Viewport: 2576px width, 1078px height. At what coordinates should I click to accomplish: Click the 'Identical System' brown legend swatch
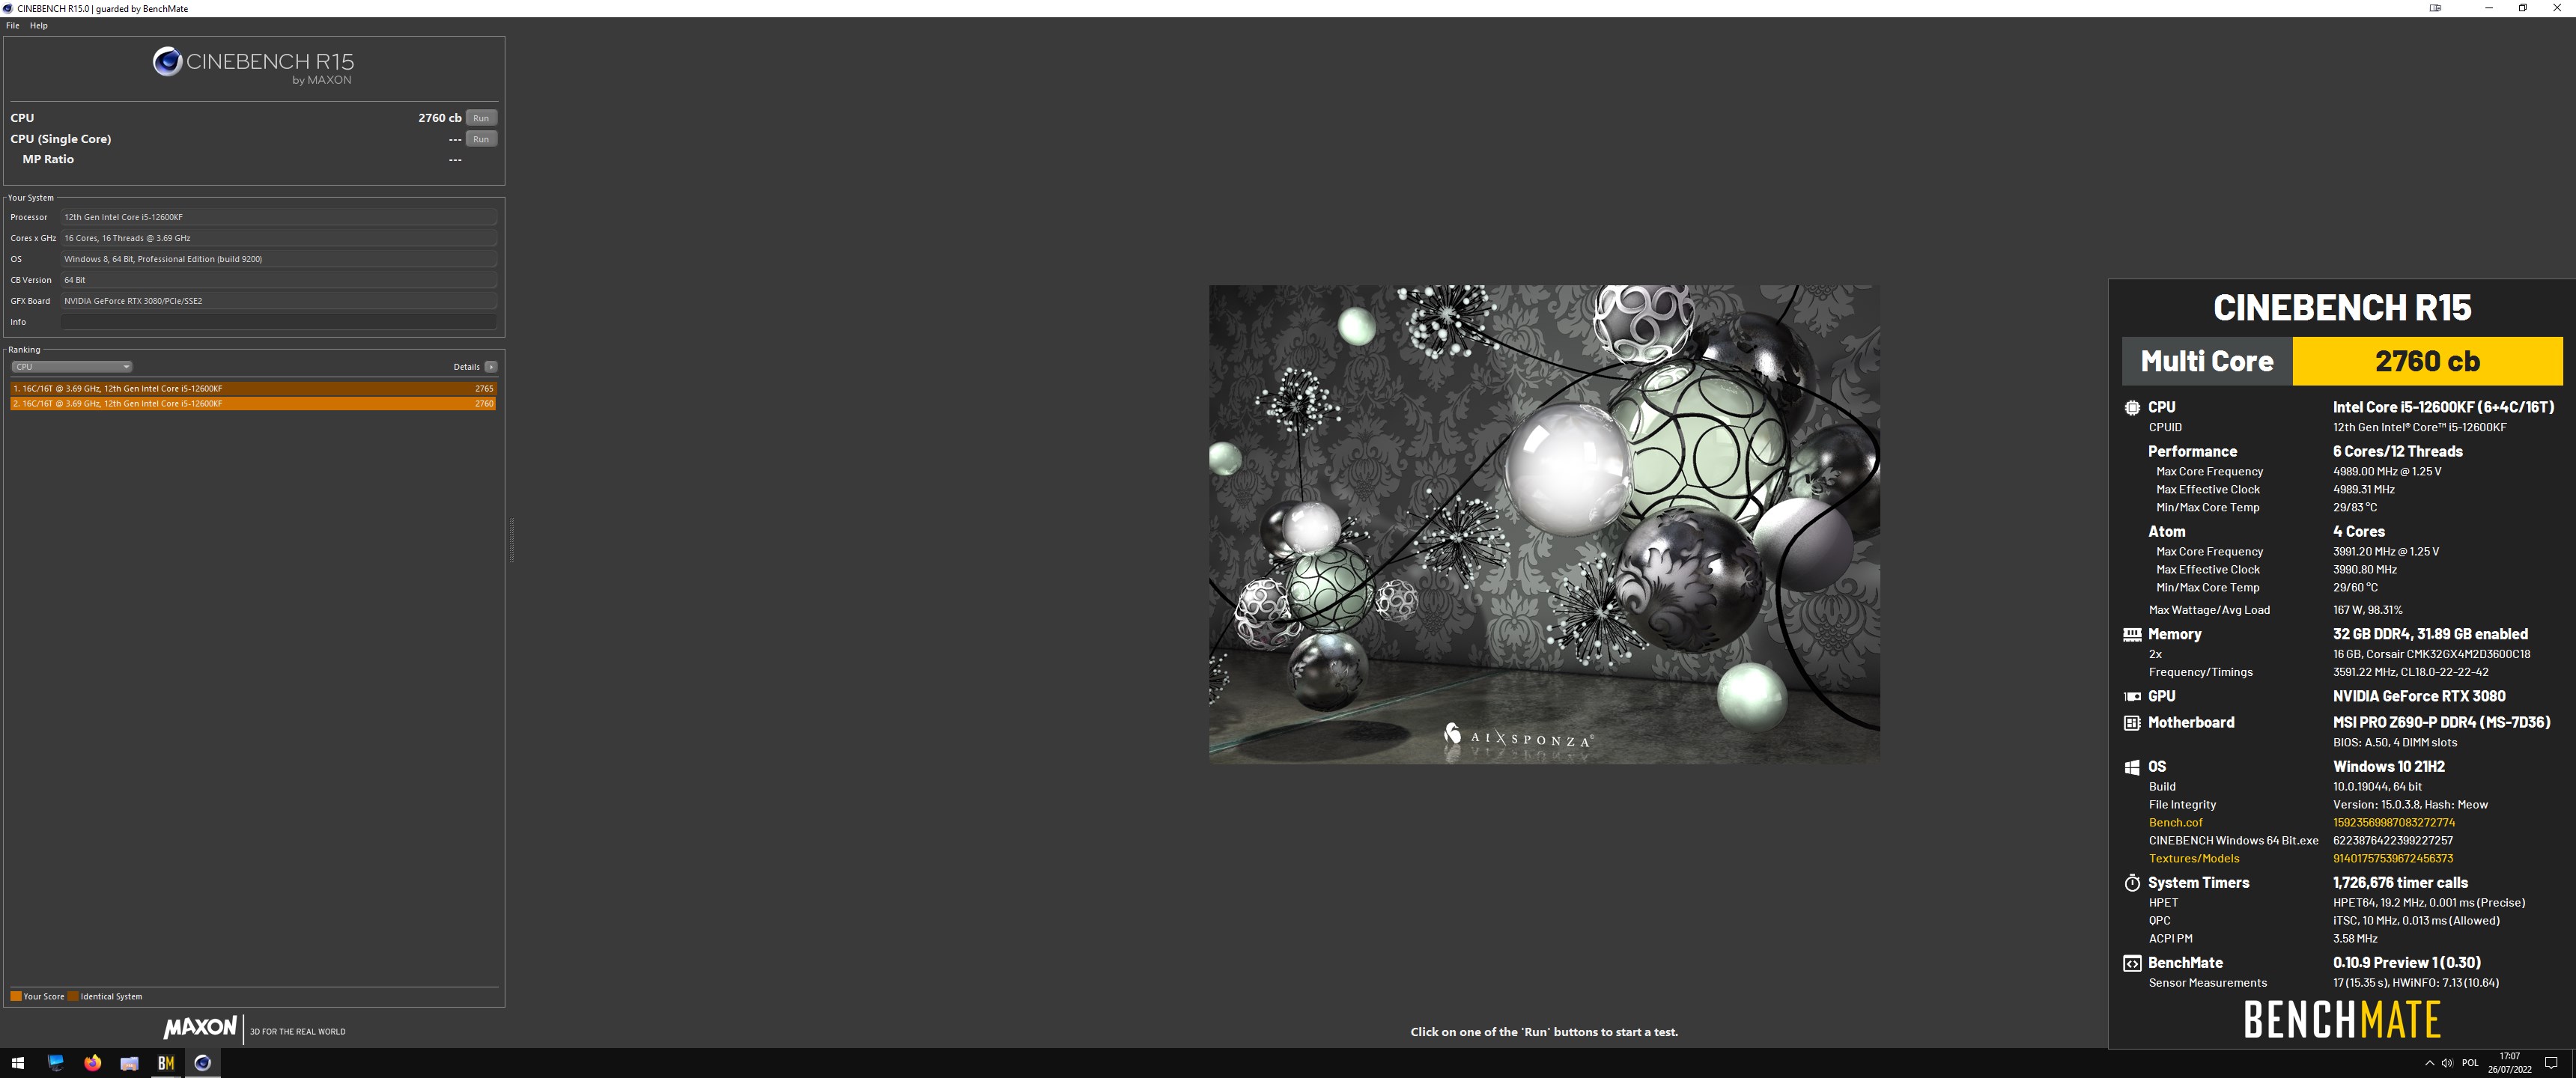[73, 996]
